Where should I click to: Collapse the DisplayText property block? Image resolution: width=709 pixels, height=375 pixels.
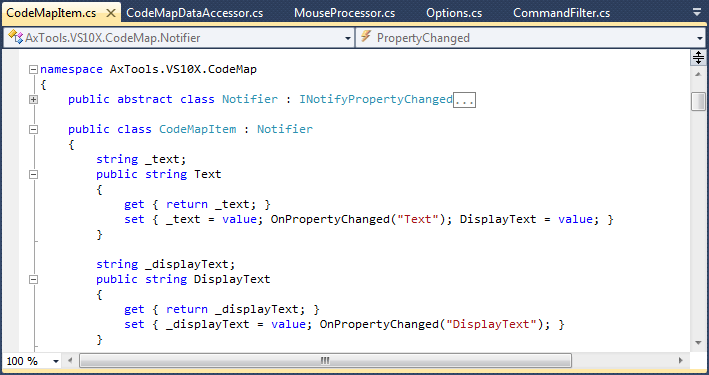(x=33, y=280)
